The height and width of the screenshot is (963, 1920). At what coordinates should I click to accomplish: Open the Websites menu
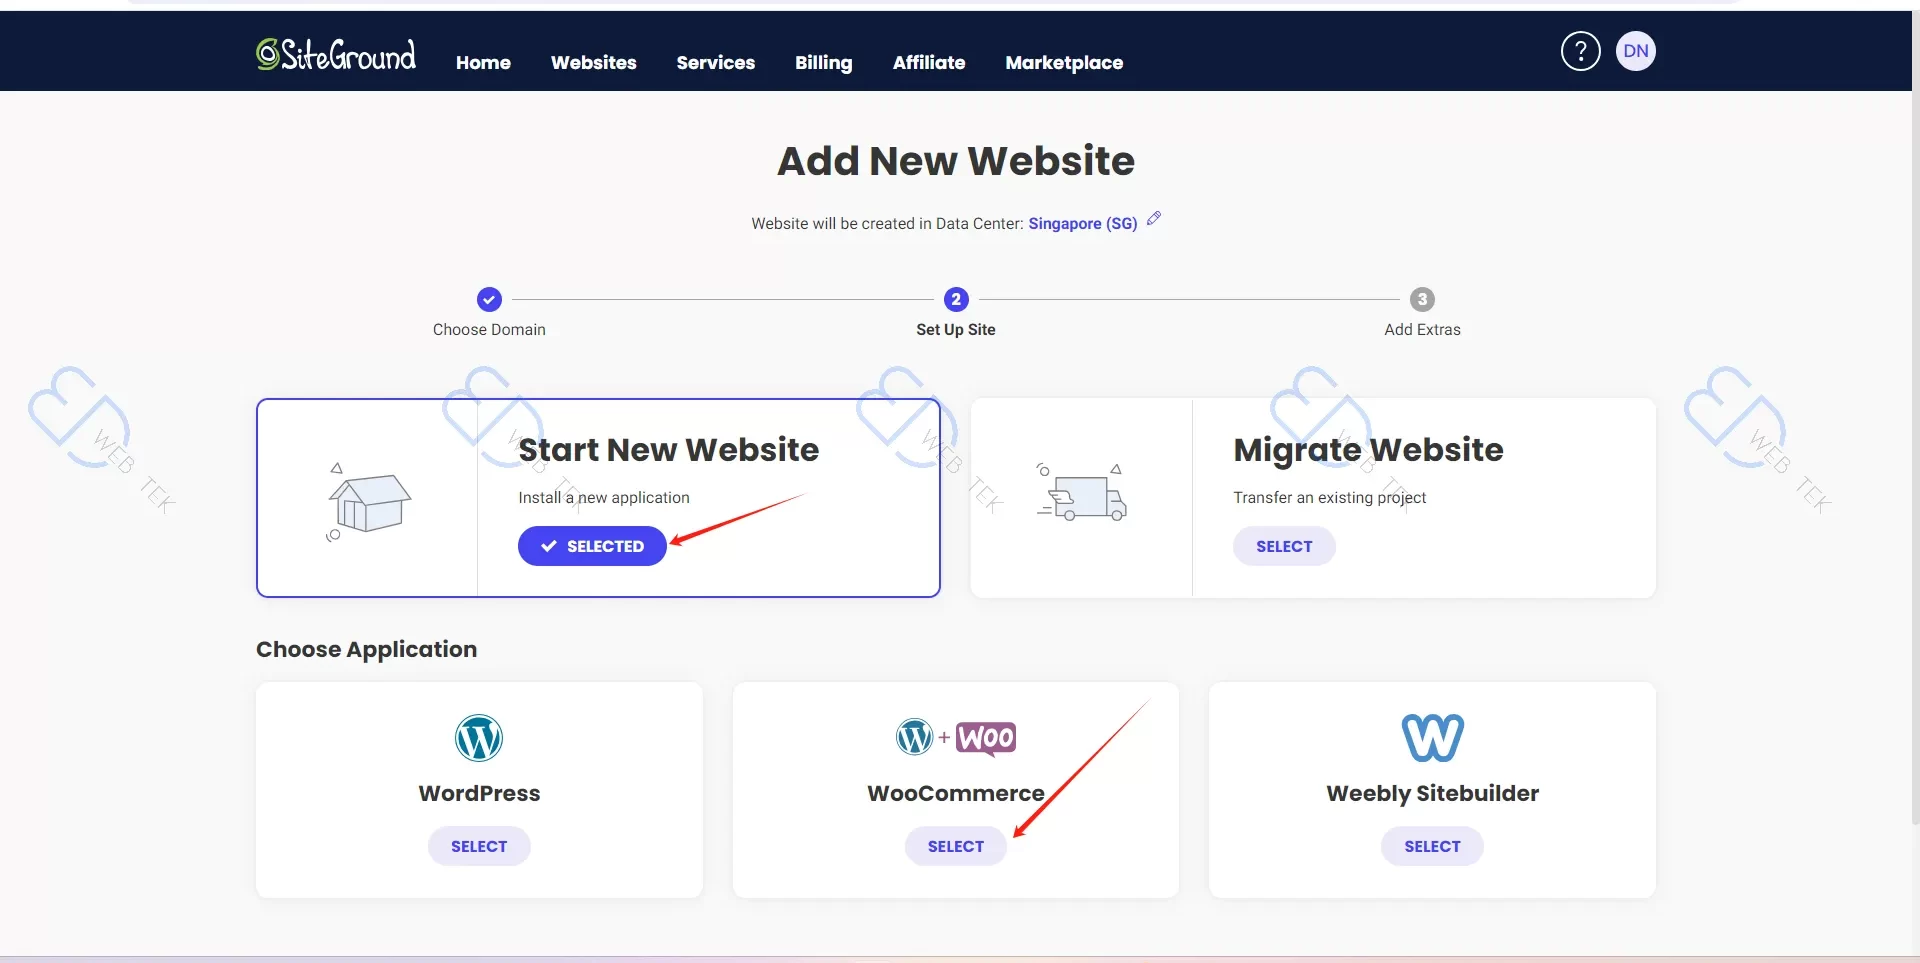593,62
